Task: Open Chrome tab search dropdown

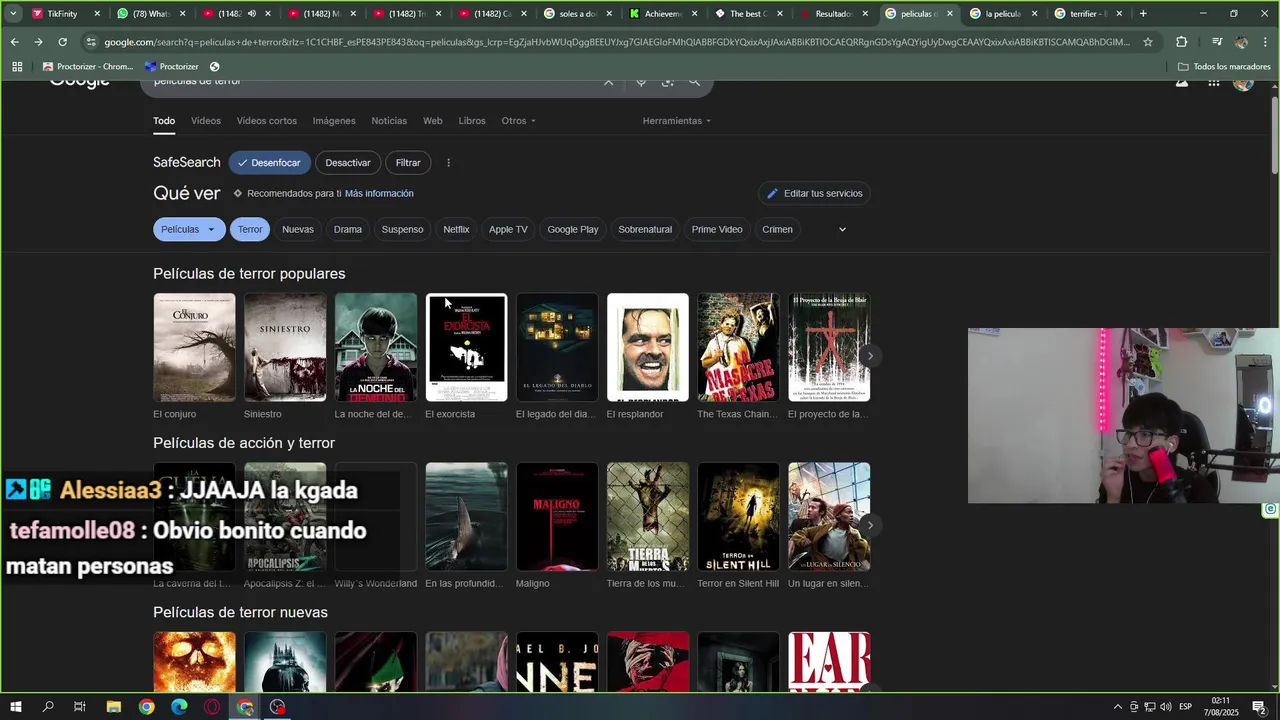Action: tap(13, 14)
